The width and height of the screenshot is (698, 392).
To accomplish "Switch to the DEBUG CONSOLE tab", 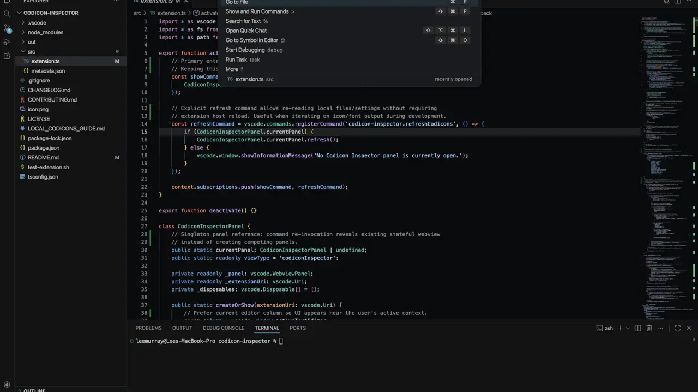I will (223, 328).
